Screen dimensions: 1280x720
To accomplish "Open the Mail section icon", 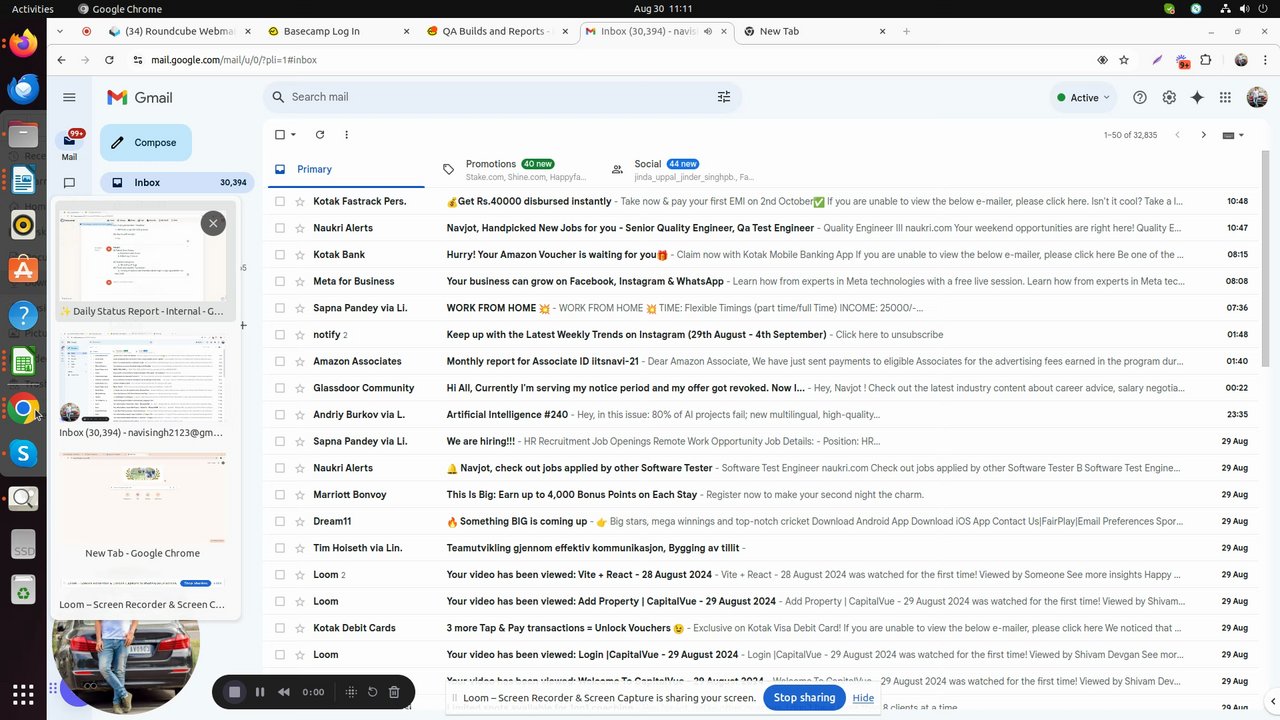I will coord(69,141).
